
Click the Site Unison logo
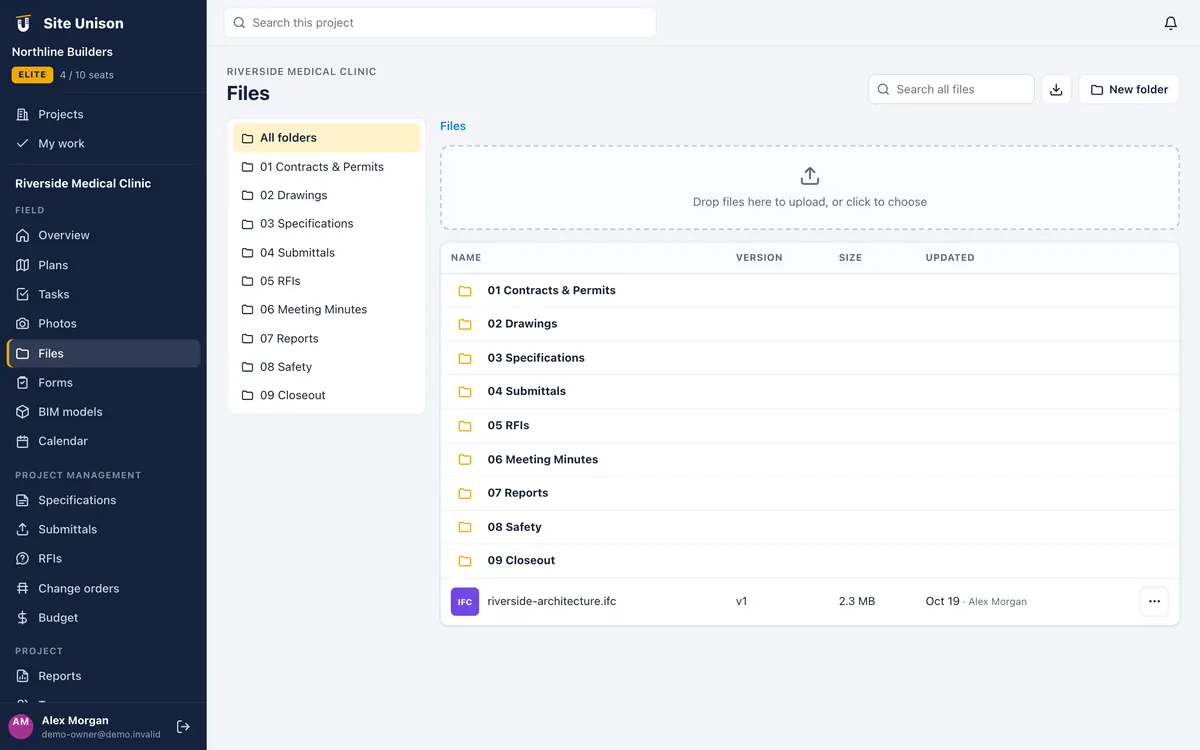coord(24,23)
